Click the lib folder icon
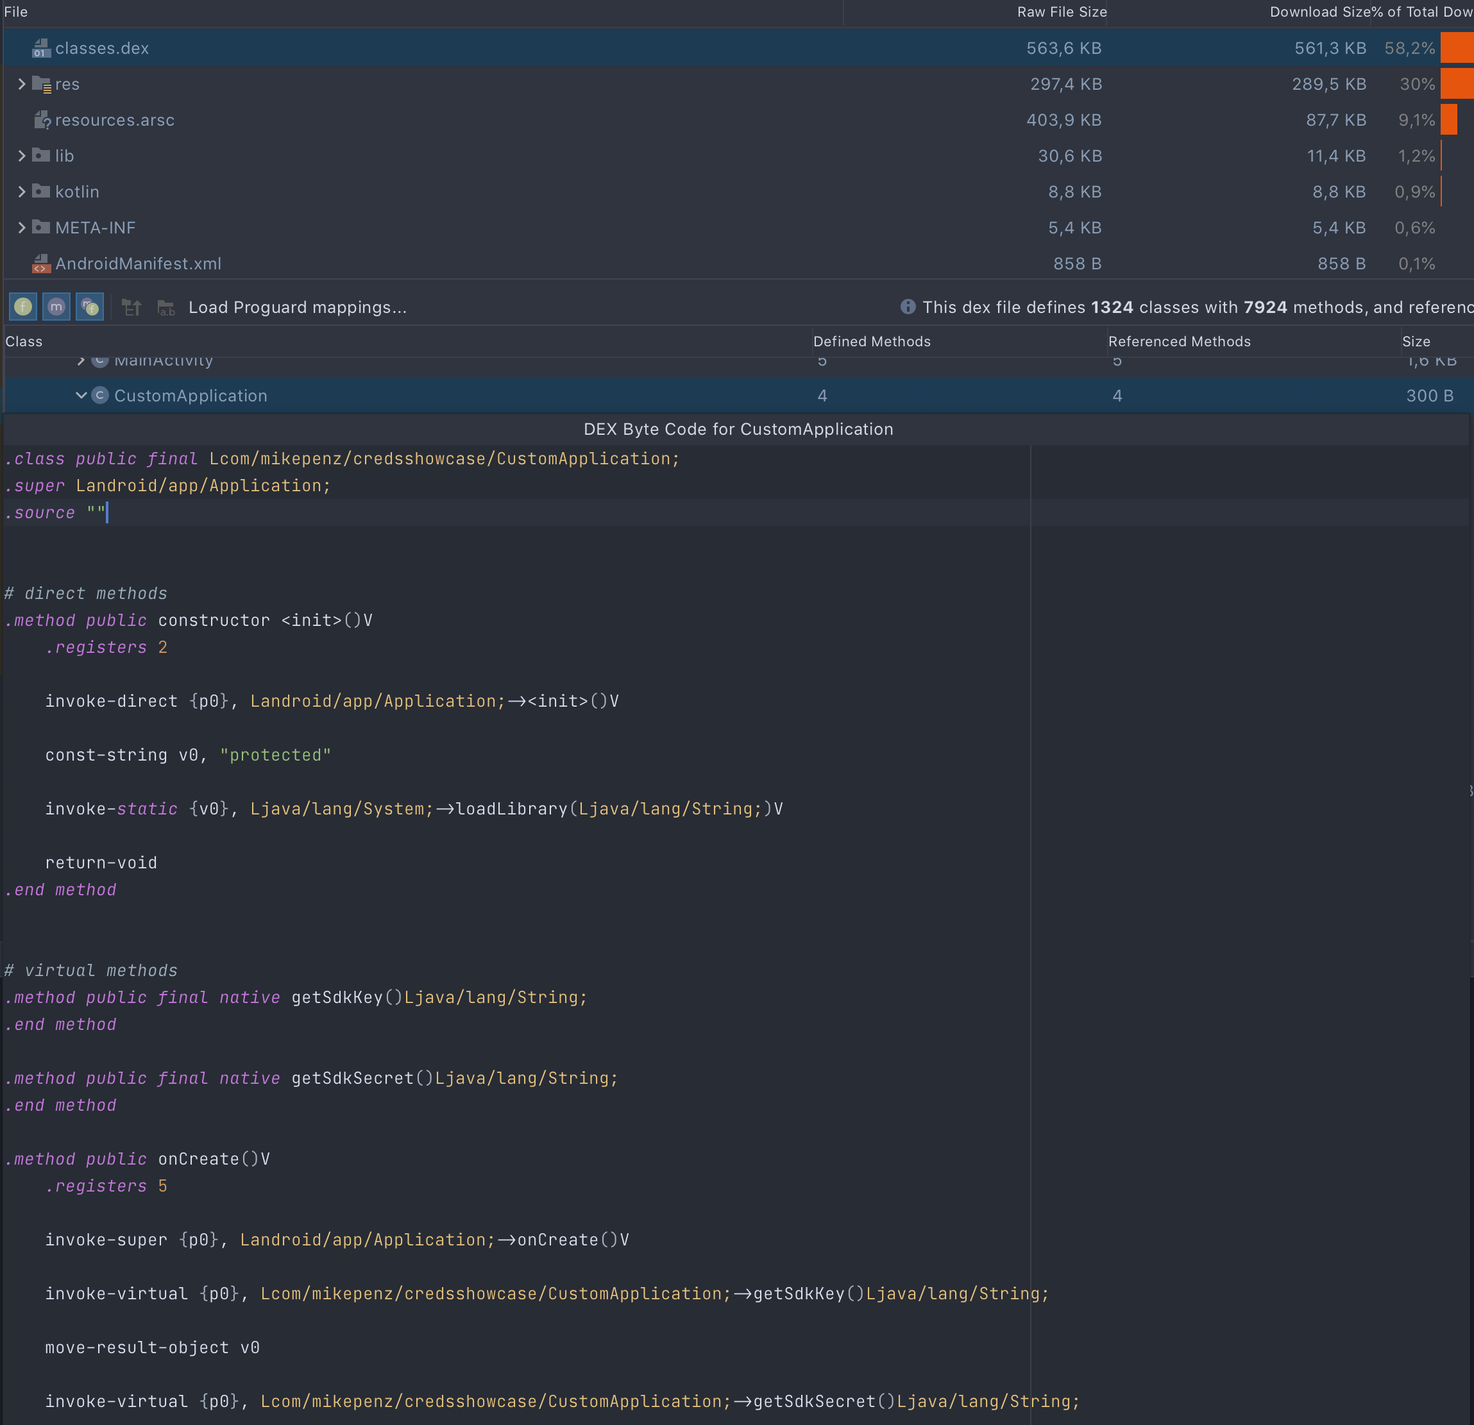1474x1425 pixels. coord(41,155)
